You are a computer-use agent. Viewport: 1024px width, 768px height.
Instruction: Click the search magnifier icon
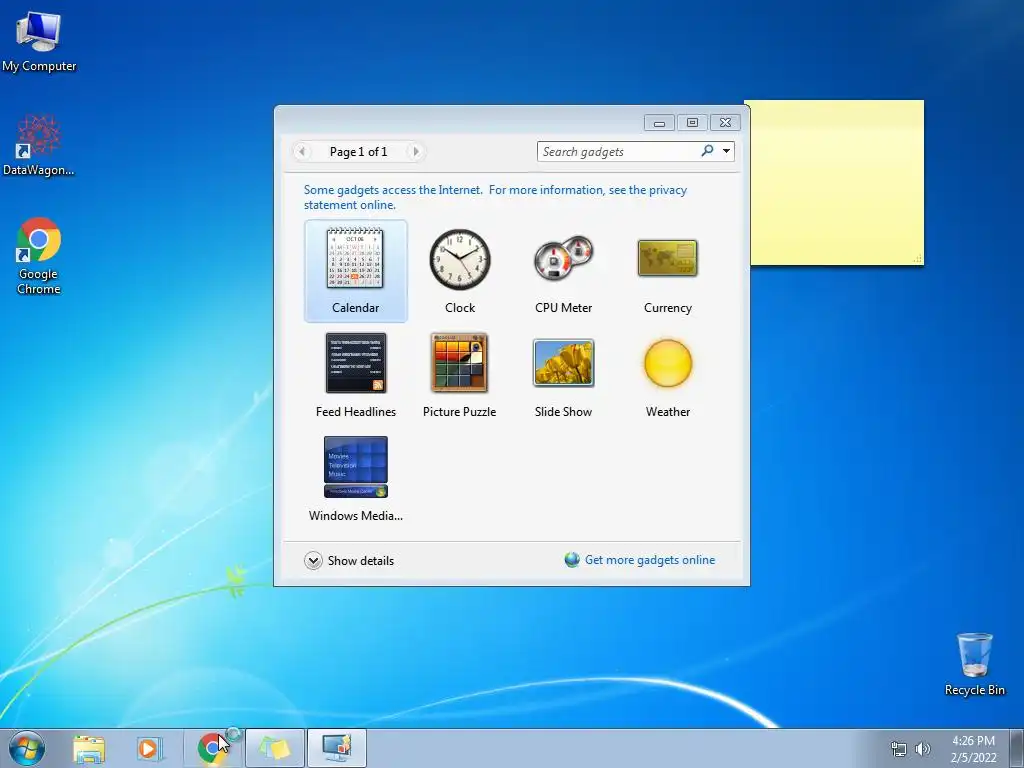pos(707,151)
